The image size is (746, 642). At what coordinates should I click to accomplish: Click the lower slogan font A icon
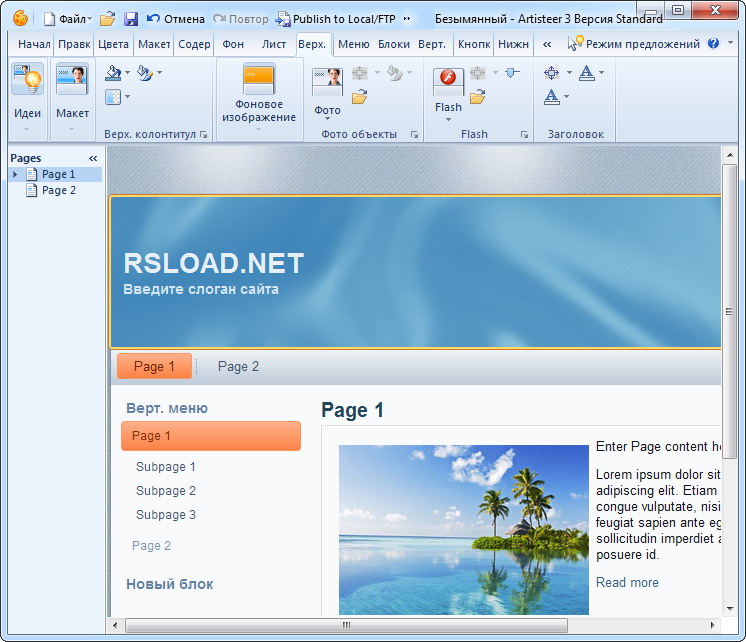[x=551, y=97]
